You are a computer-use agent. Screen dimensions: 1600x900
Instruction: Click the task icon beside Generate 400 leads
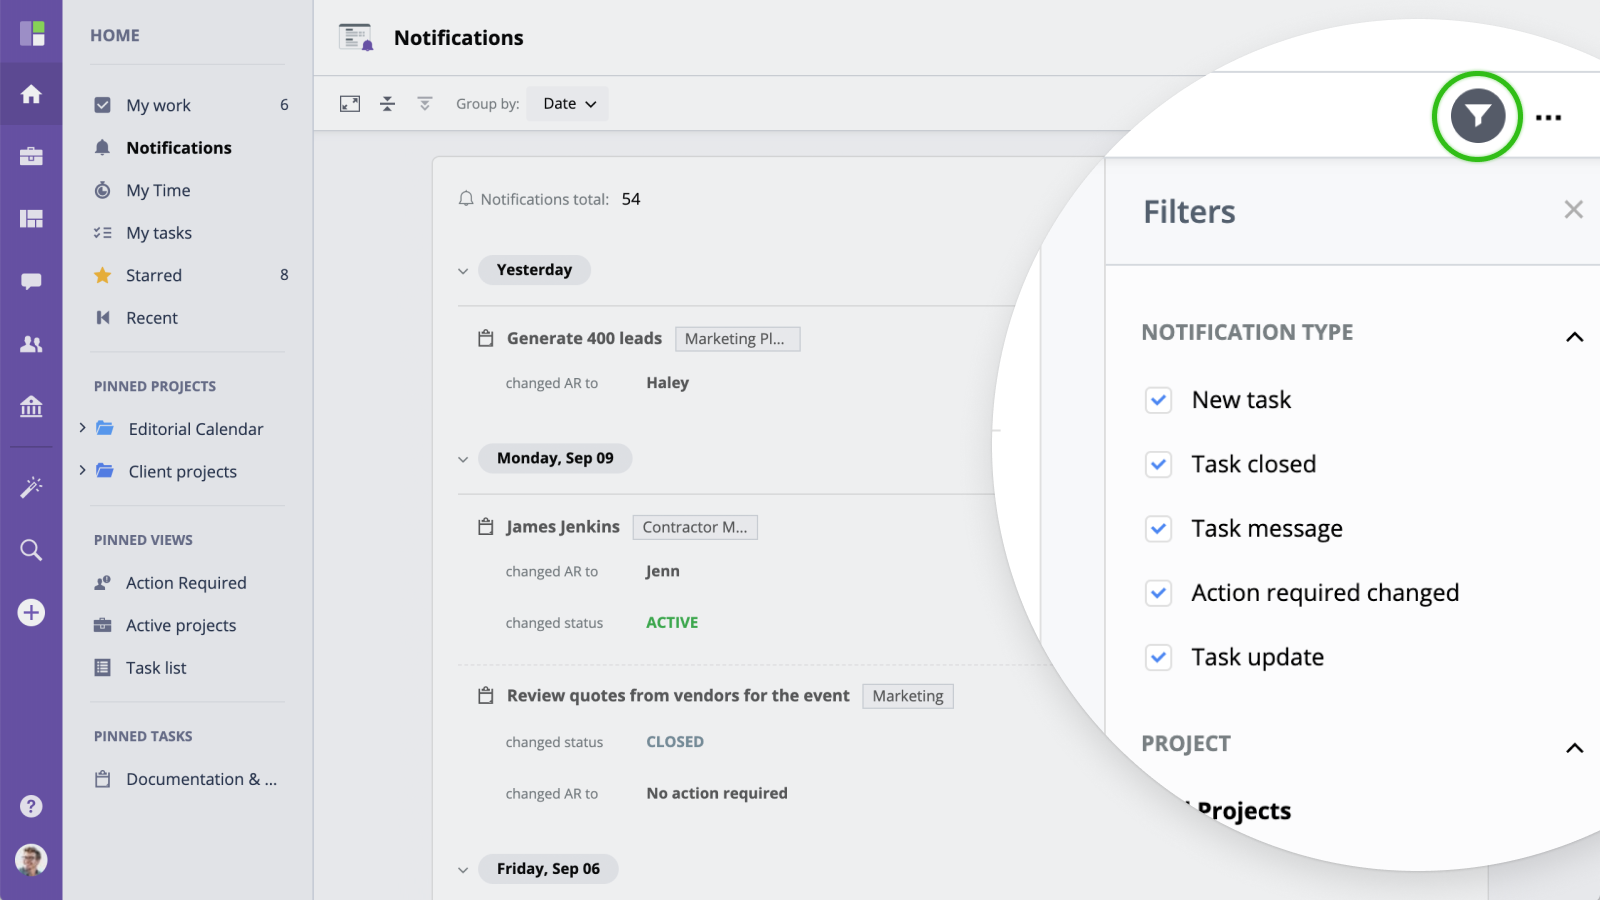(x=486, y=338)
